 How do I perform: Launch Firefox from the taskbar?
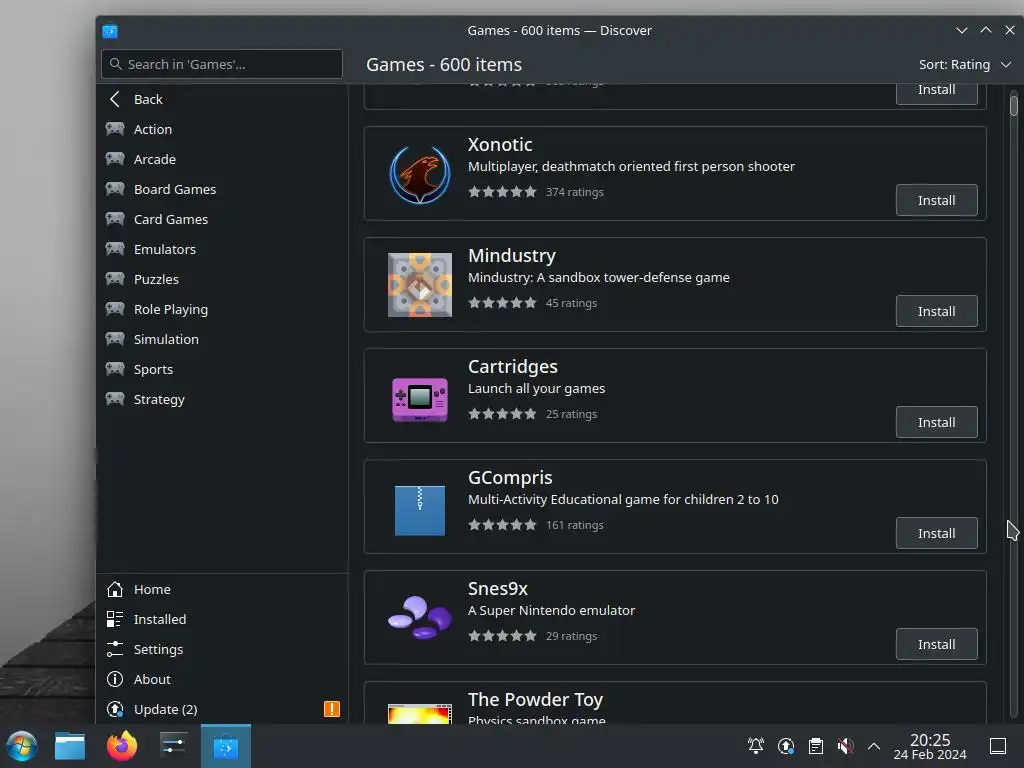122,746
